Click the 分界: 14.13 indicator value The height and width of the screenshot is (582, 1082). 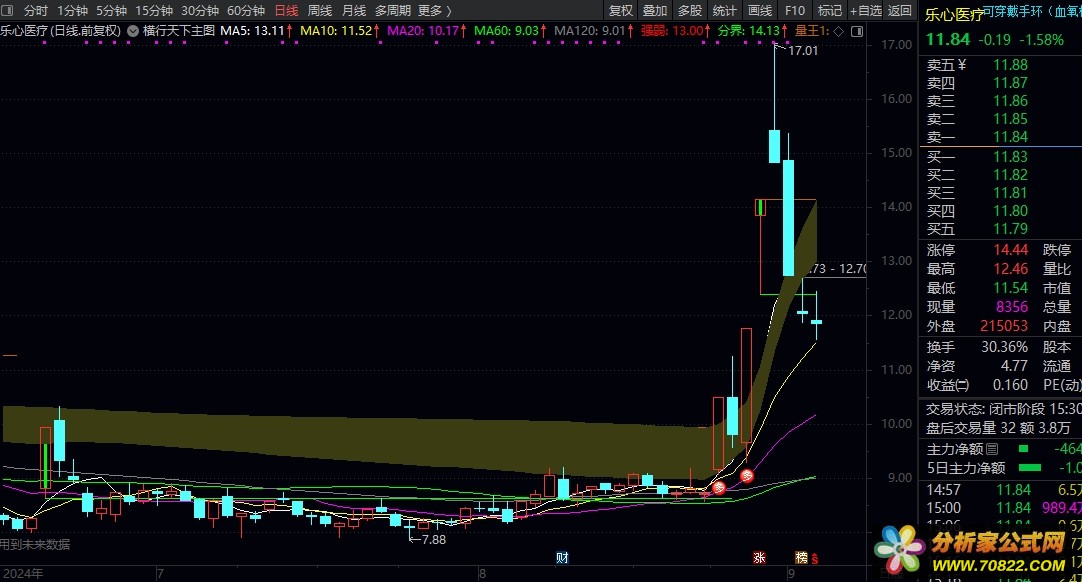(748, 31)
